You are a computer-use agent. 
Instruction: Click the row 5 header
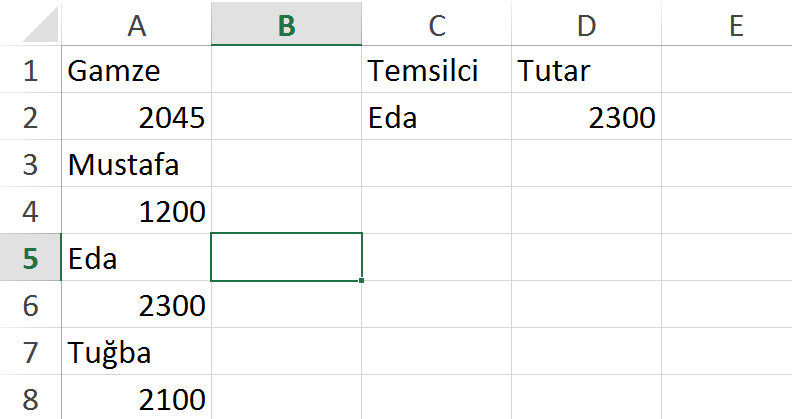click(x=30, y=258)
